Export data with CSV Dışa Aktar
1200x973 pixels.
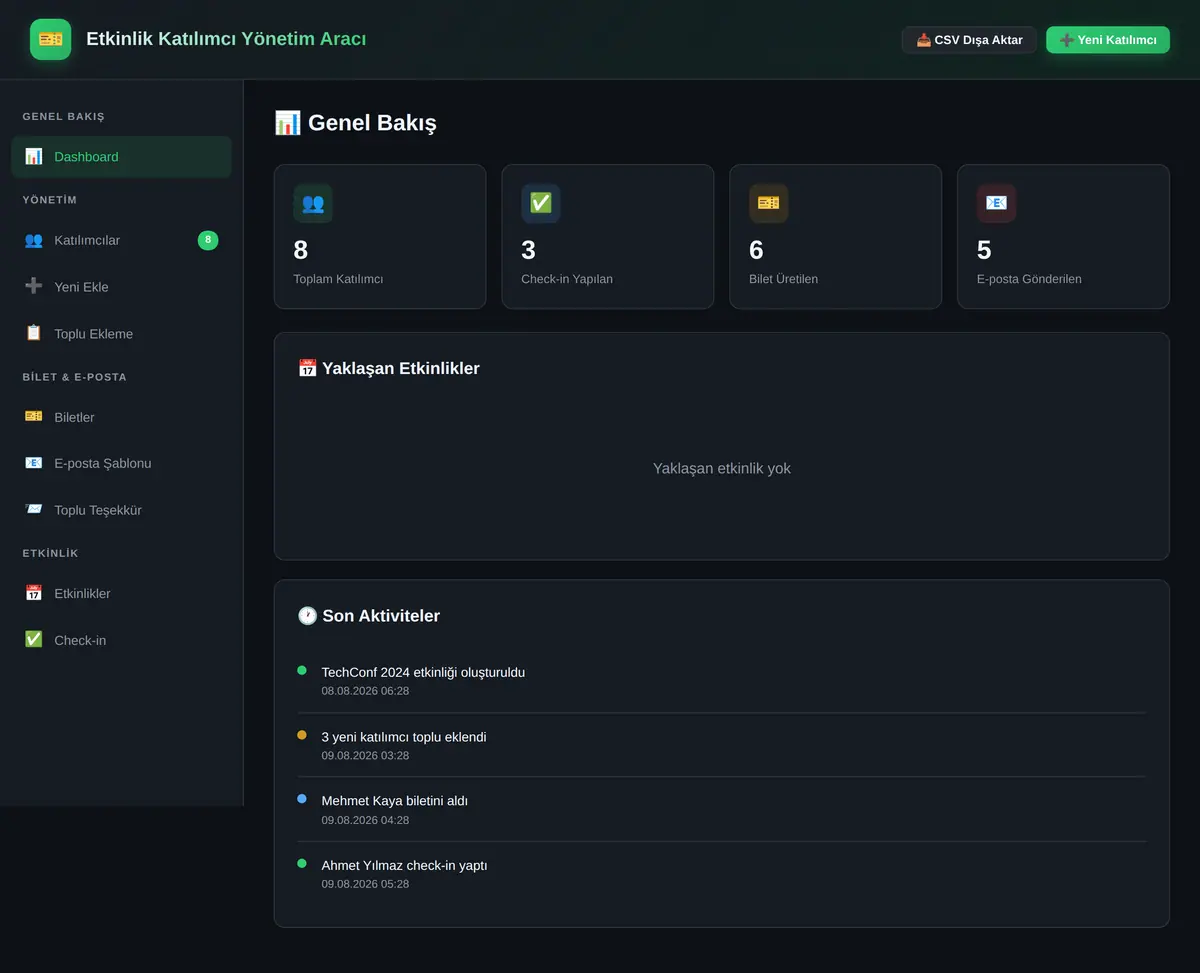tap(969, 40)
